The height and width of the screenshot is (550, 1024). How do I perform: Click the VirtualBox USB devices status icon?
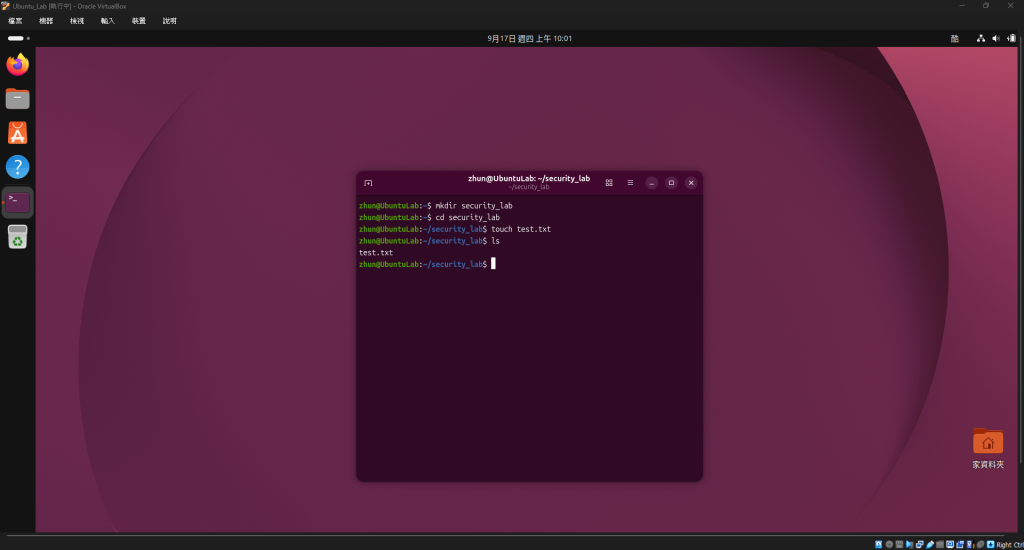tap(930, 544)
